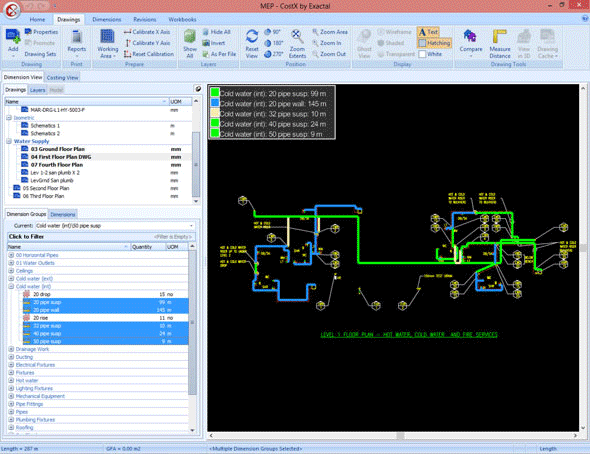The height and width of the screenshot is (454, 590).
Task: Click As Per File layers option
Action: 219,54
